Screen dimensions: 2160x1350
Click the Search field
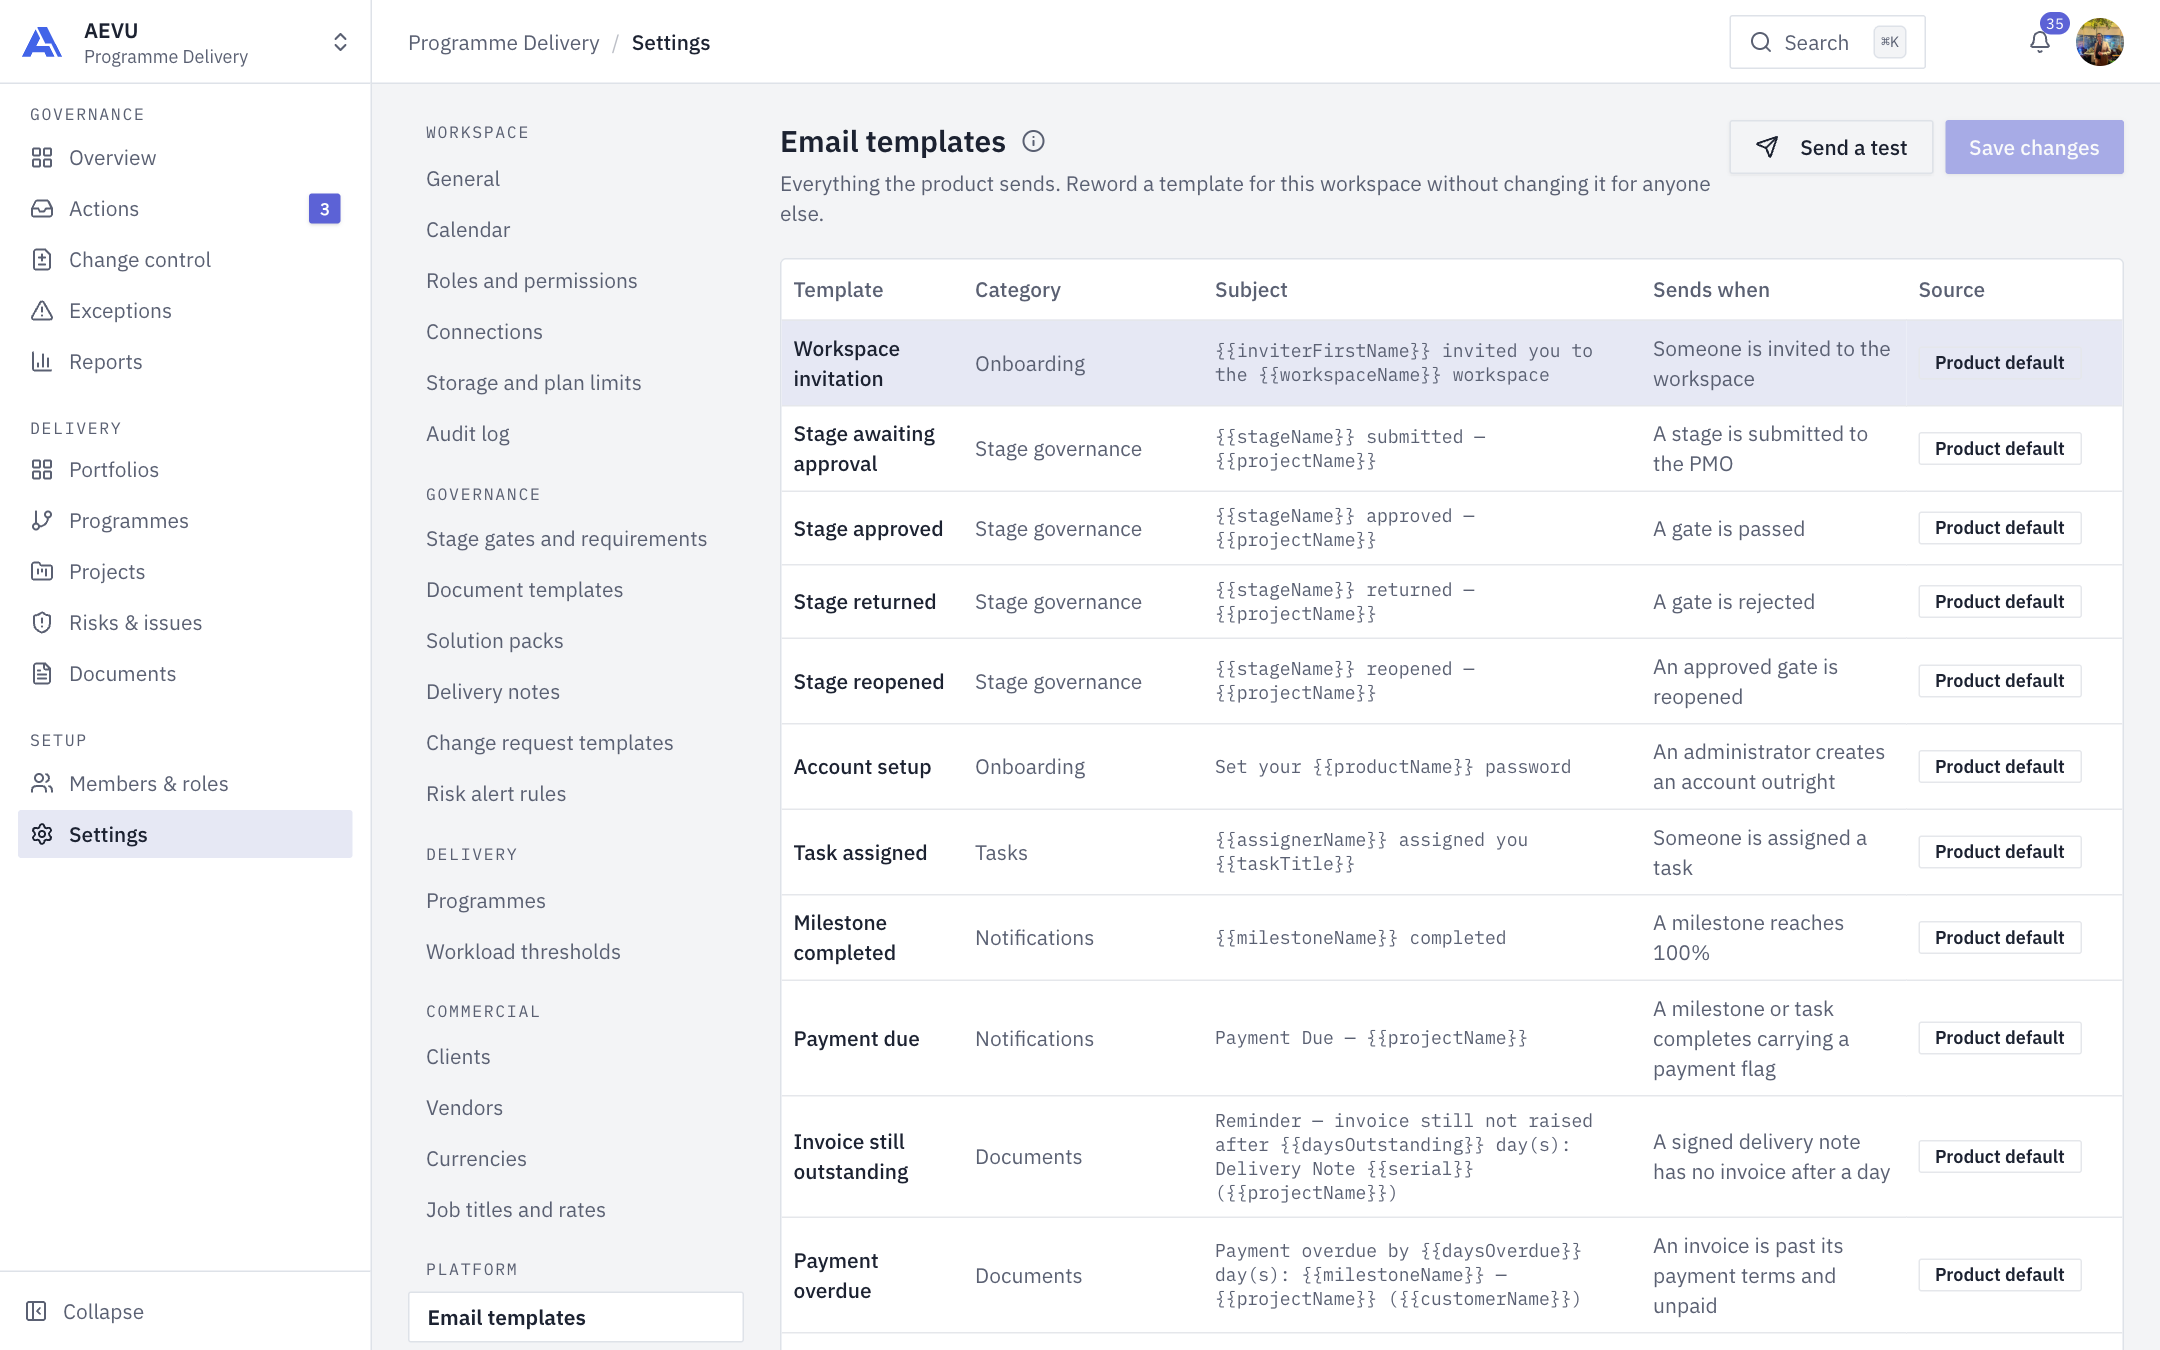(1827, 42)
